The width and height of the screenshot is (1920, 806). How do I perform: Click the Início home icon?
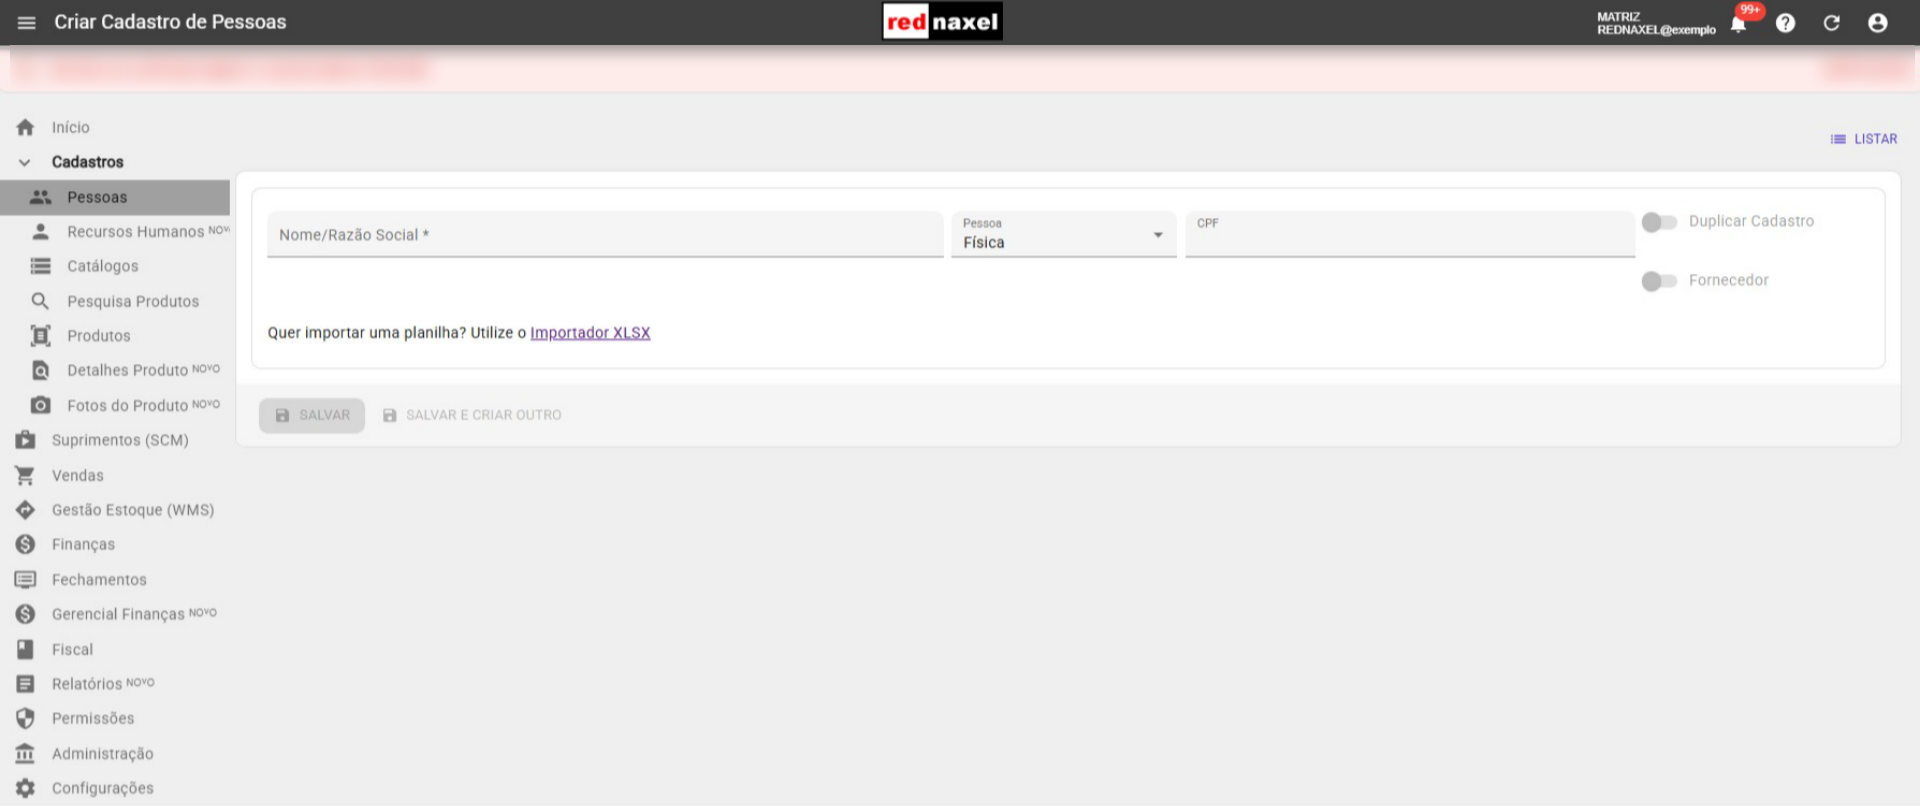click(25, 127)
